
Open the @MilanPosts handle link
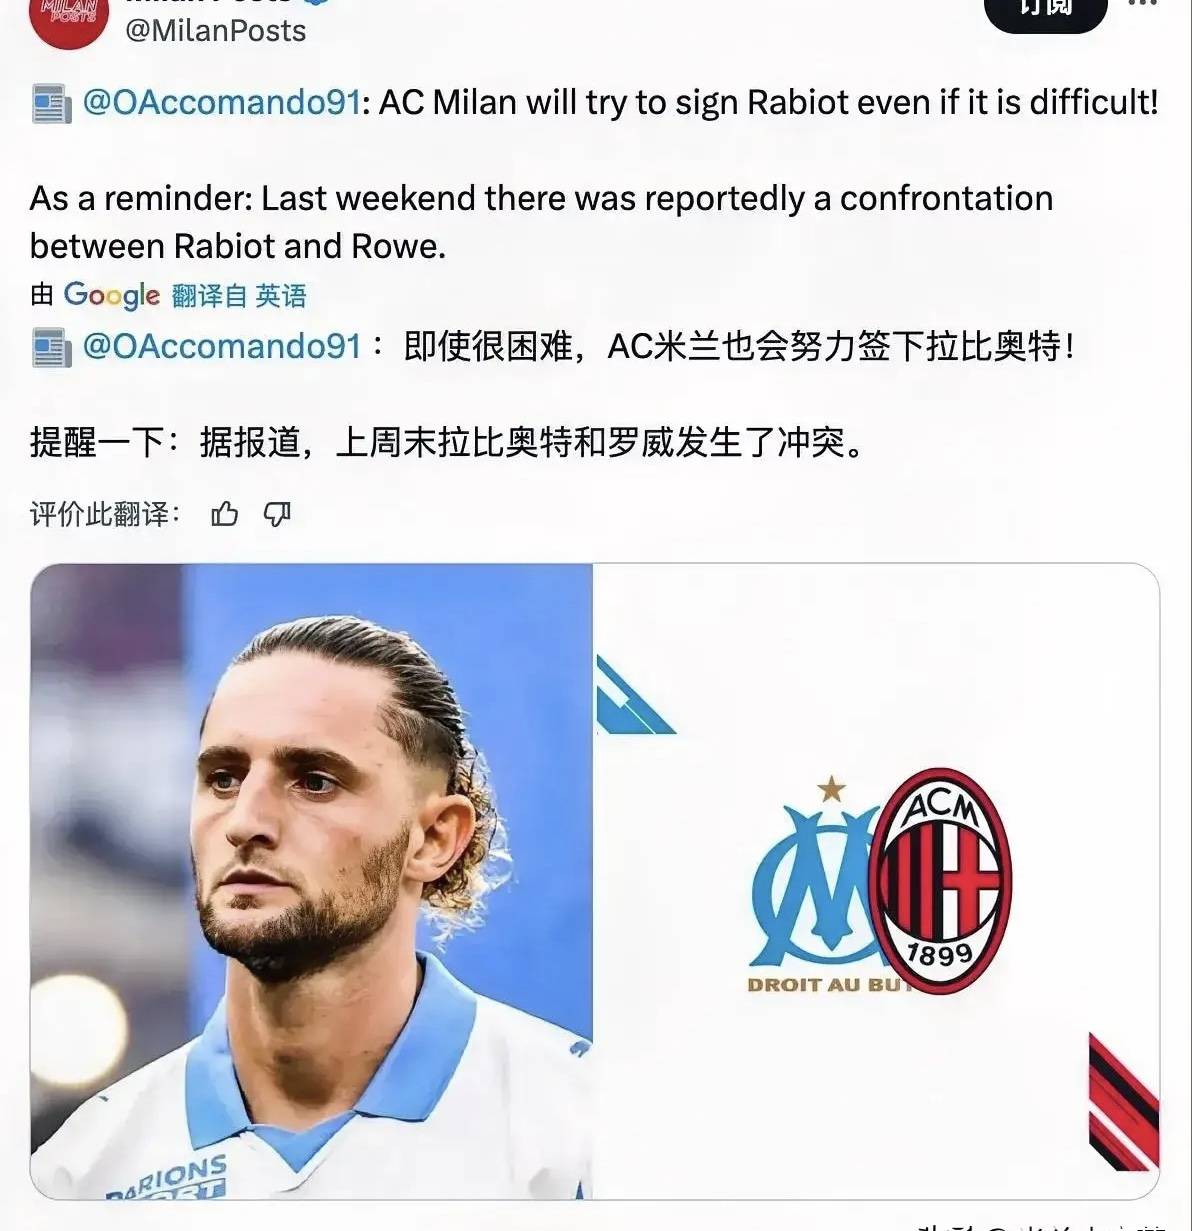point(215,31)
